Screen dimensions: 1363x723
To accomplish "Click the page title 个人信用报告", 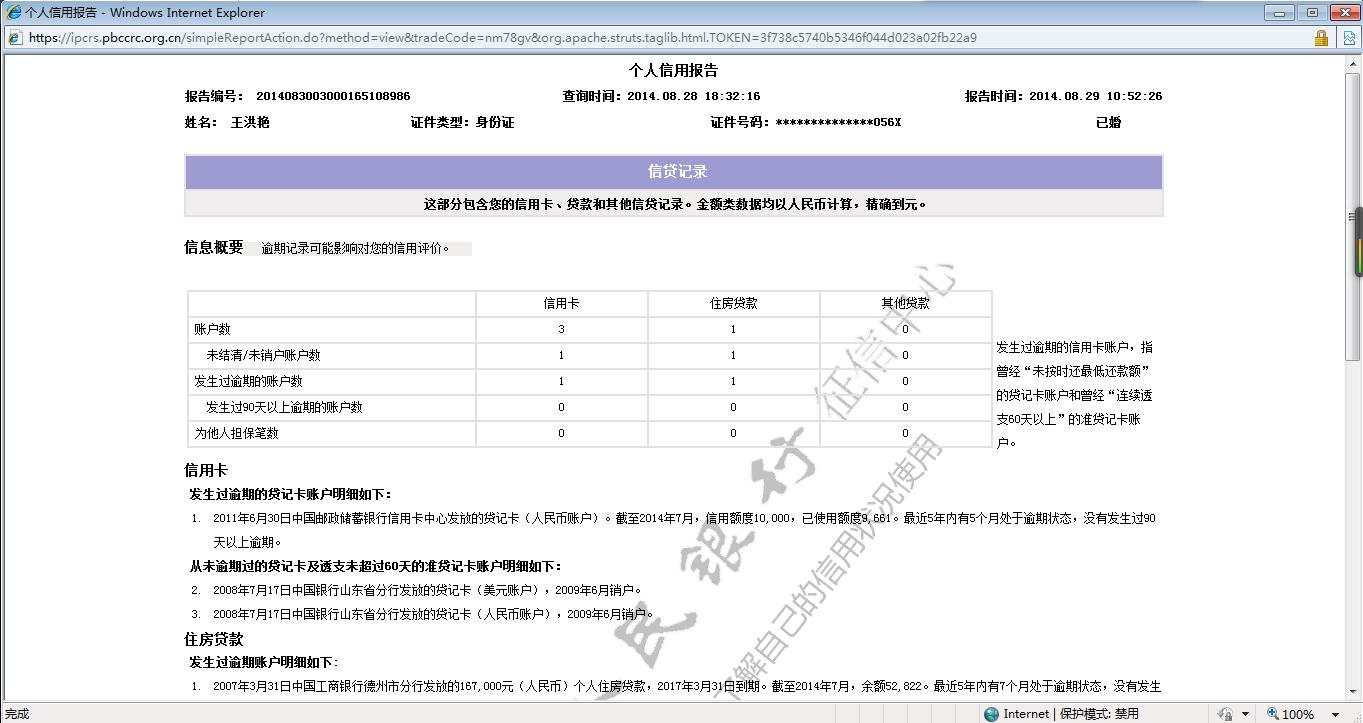I will [673, 71].
